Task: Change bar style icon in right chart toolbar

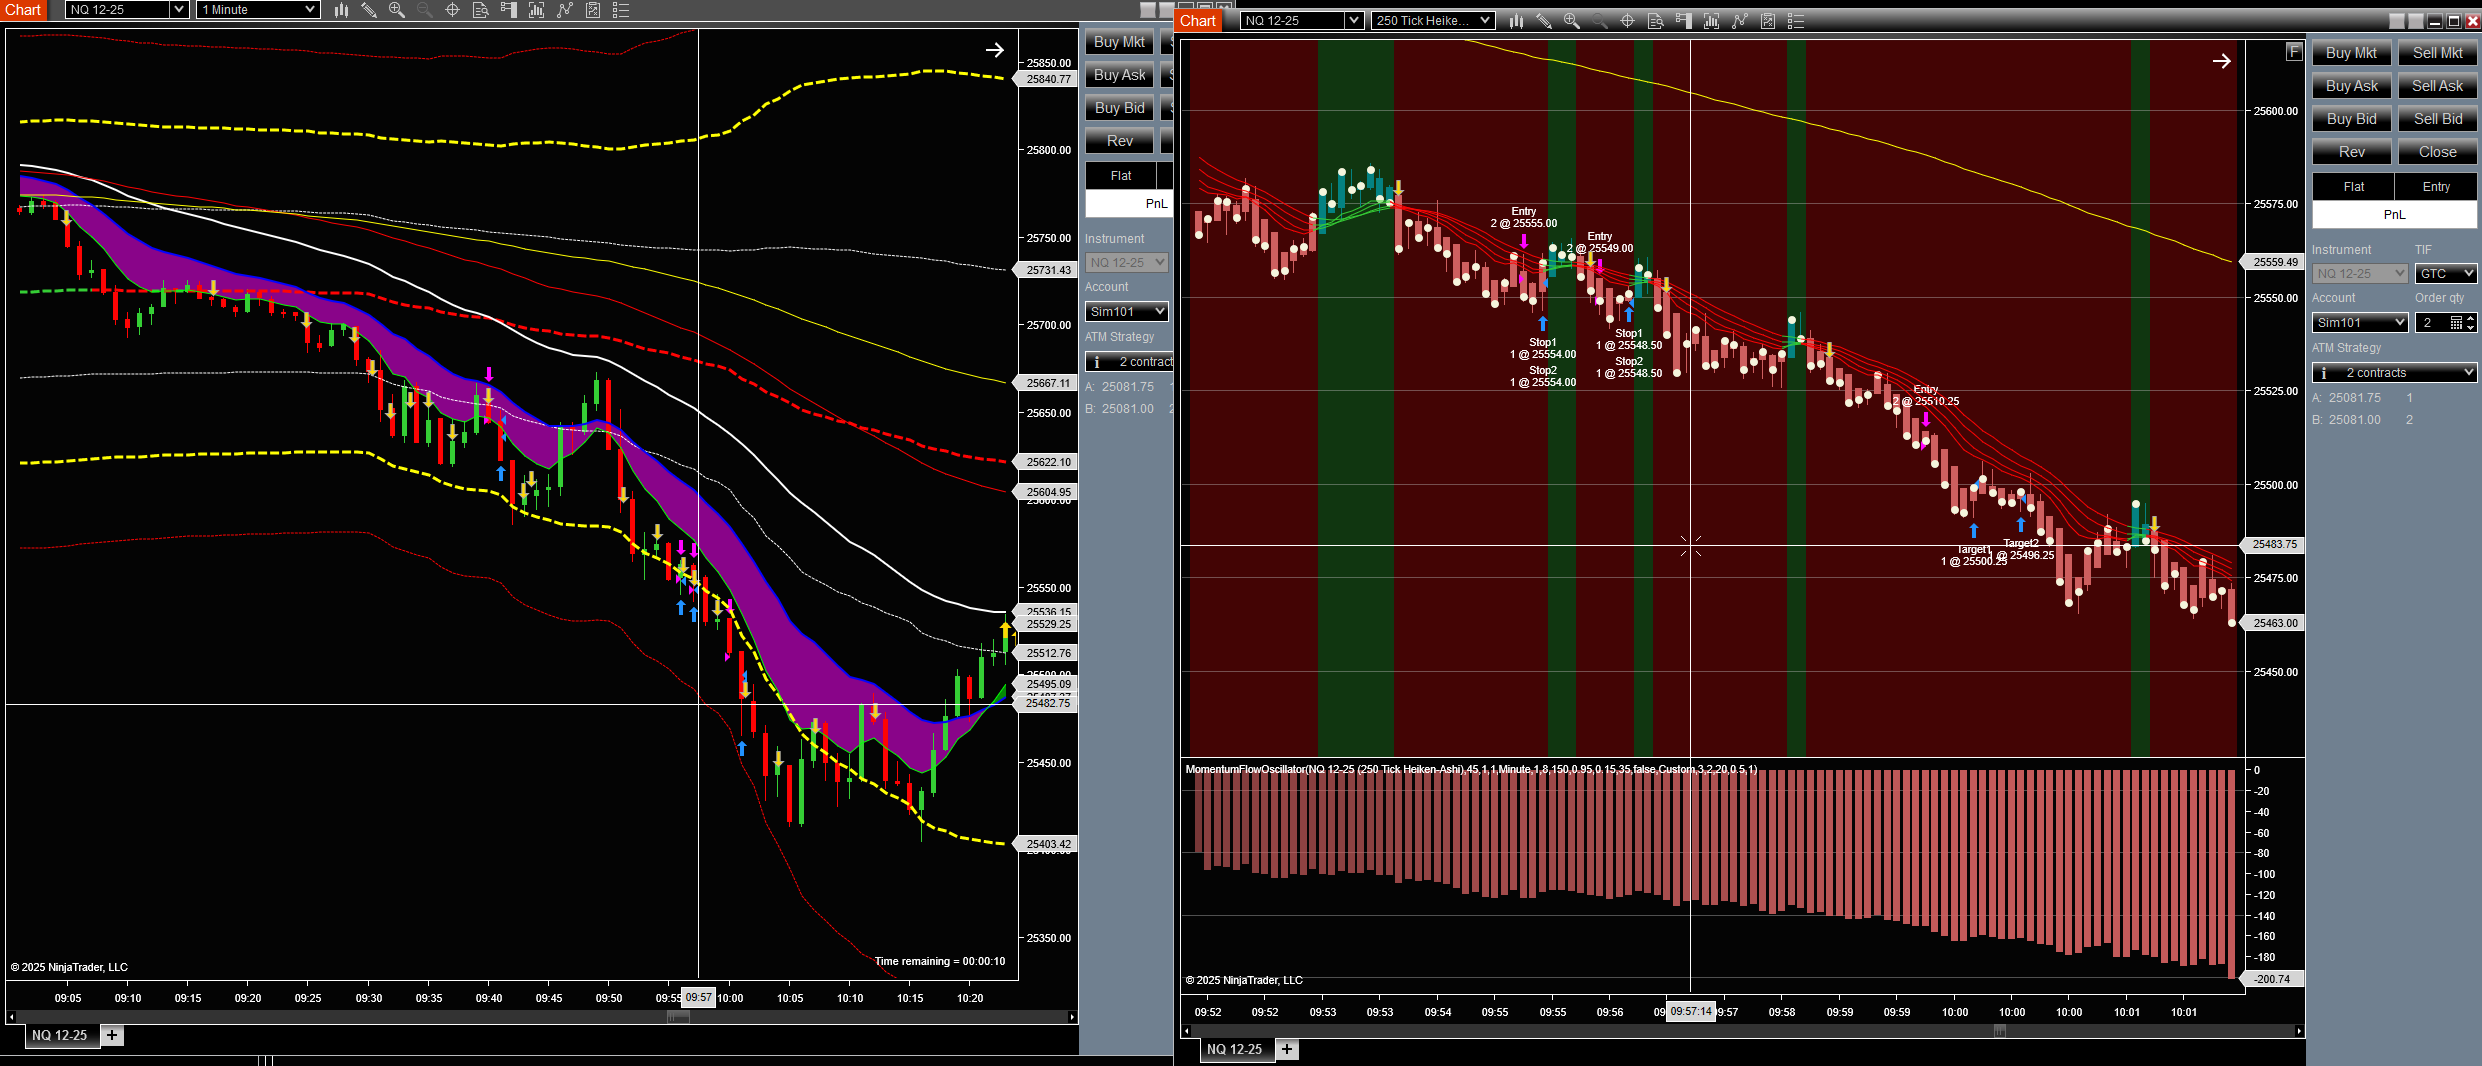Action: click(x=1516, y=21)
